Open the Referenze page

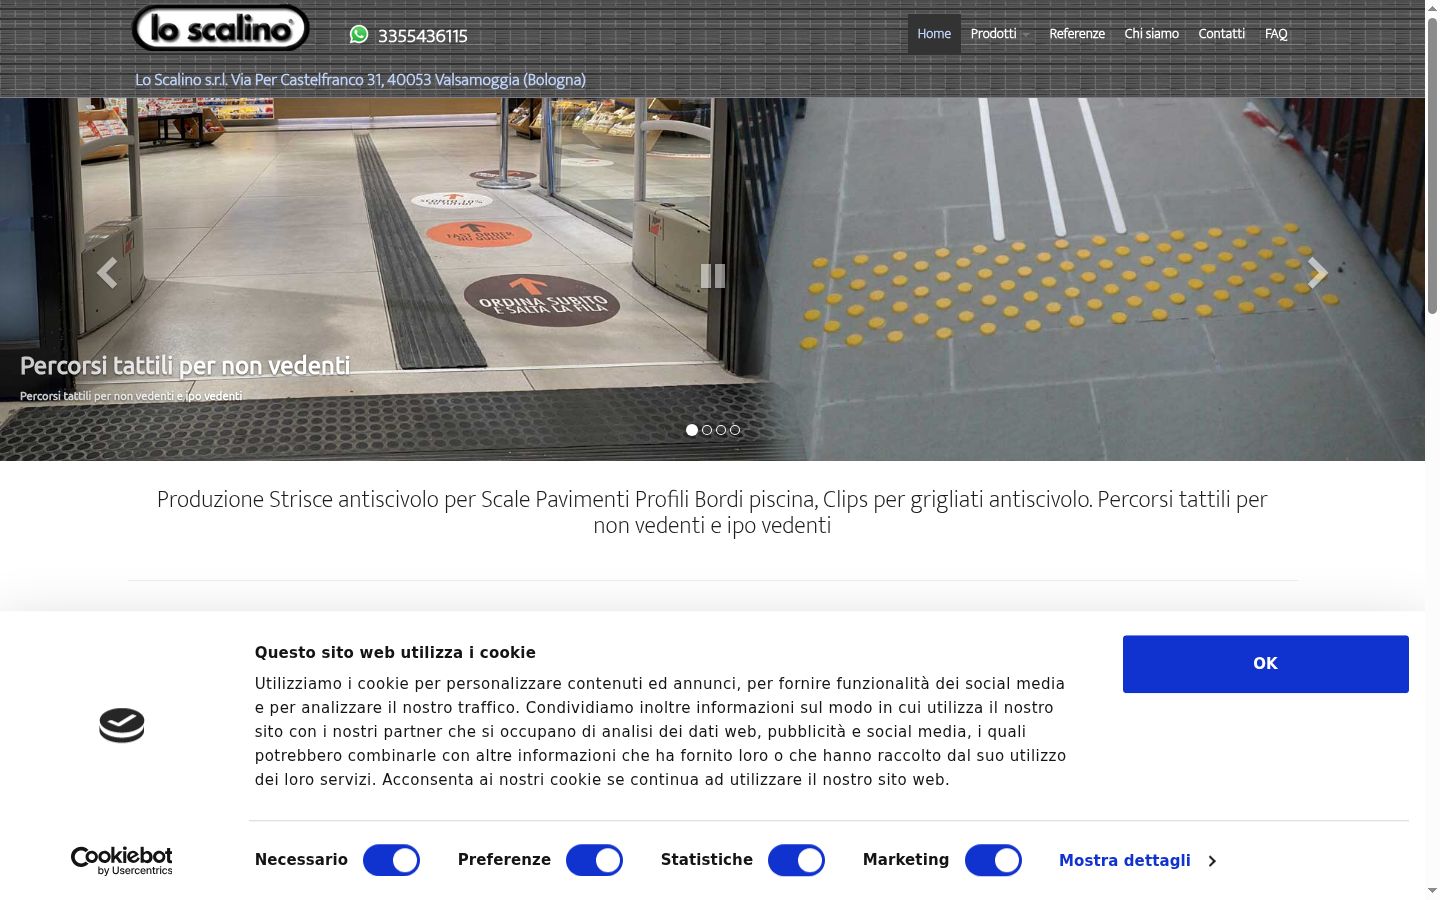pyautogui.click(x=1077, y=34)
